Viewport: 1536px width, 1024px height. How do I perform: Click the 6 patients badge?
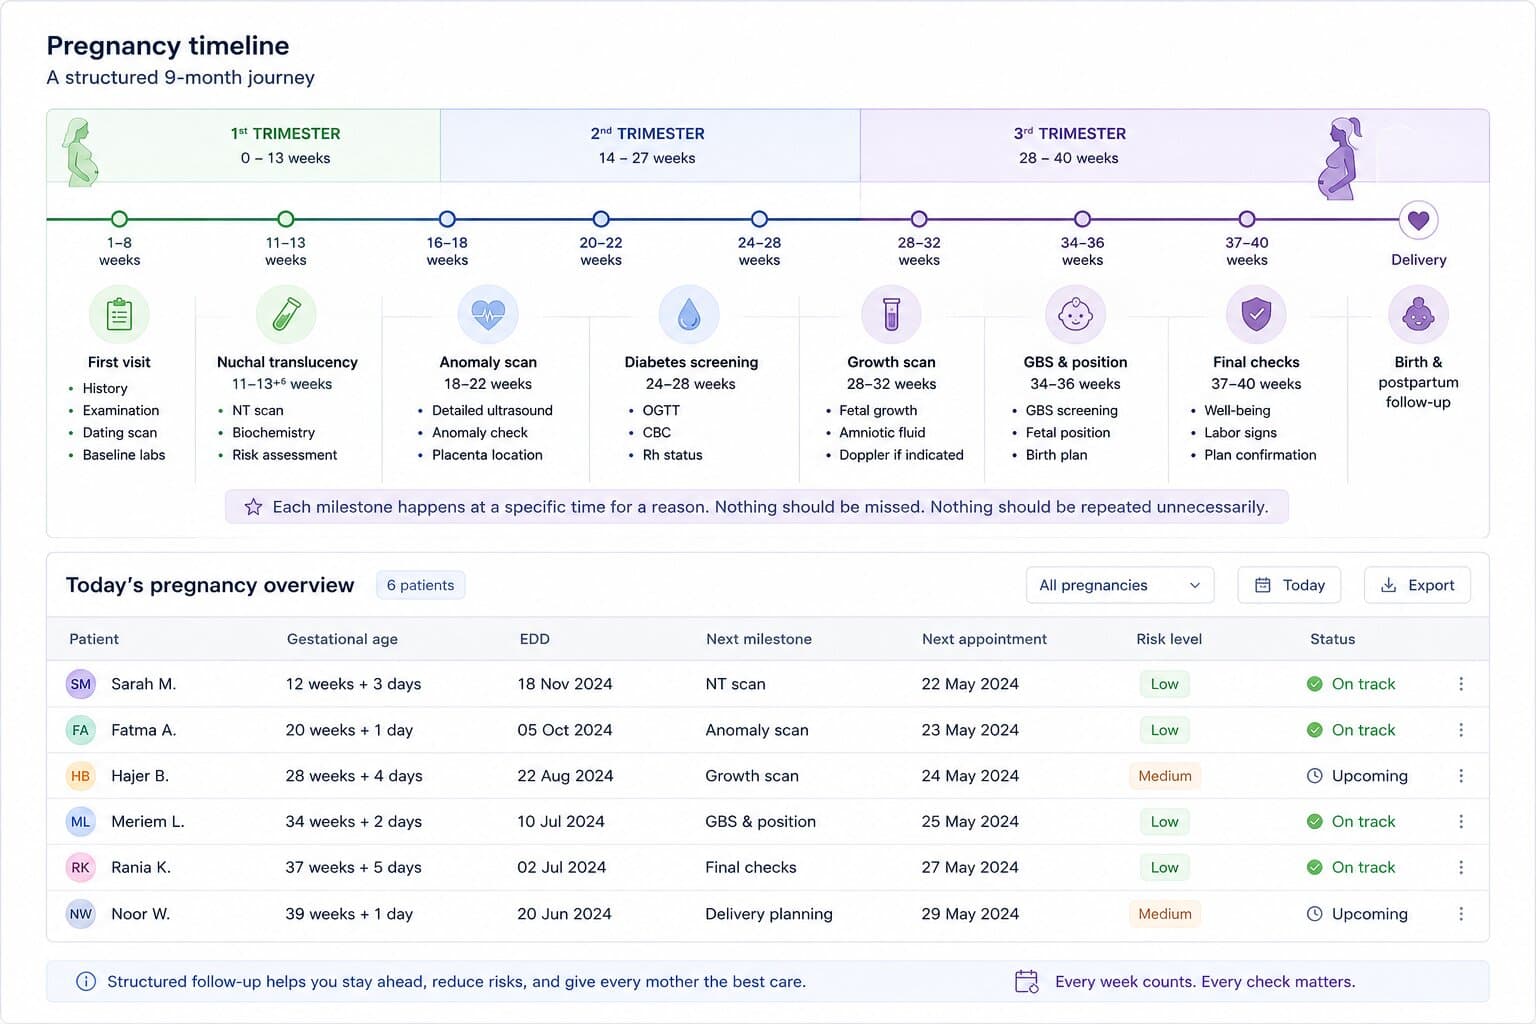click(420, 585)
